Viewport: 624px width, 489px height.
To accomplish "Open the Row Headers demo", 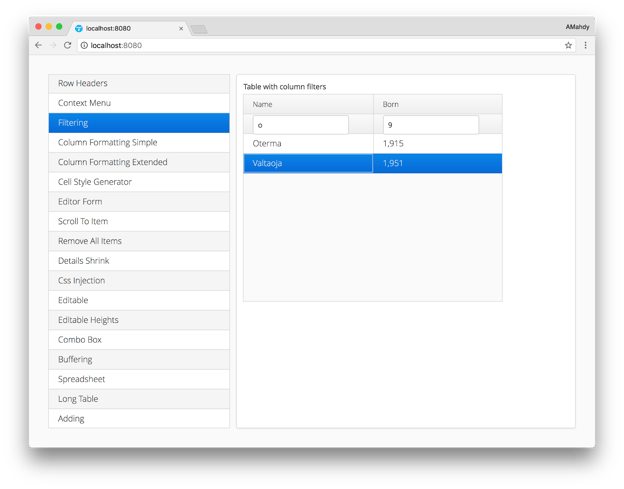I will 139,84.
